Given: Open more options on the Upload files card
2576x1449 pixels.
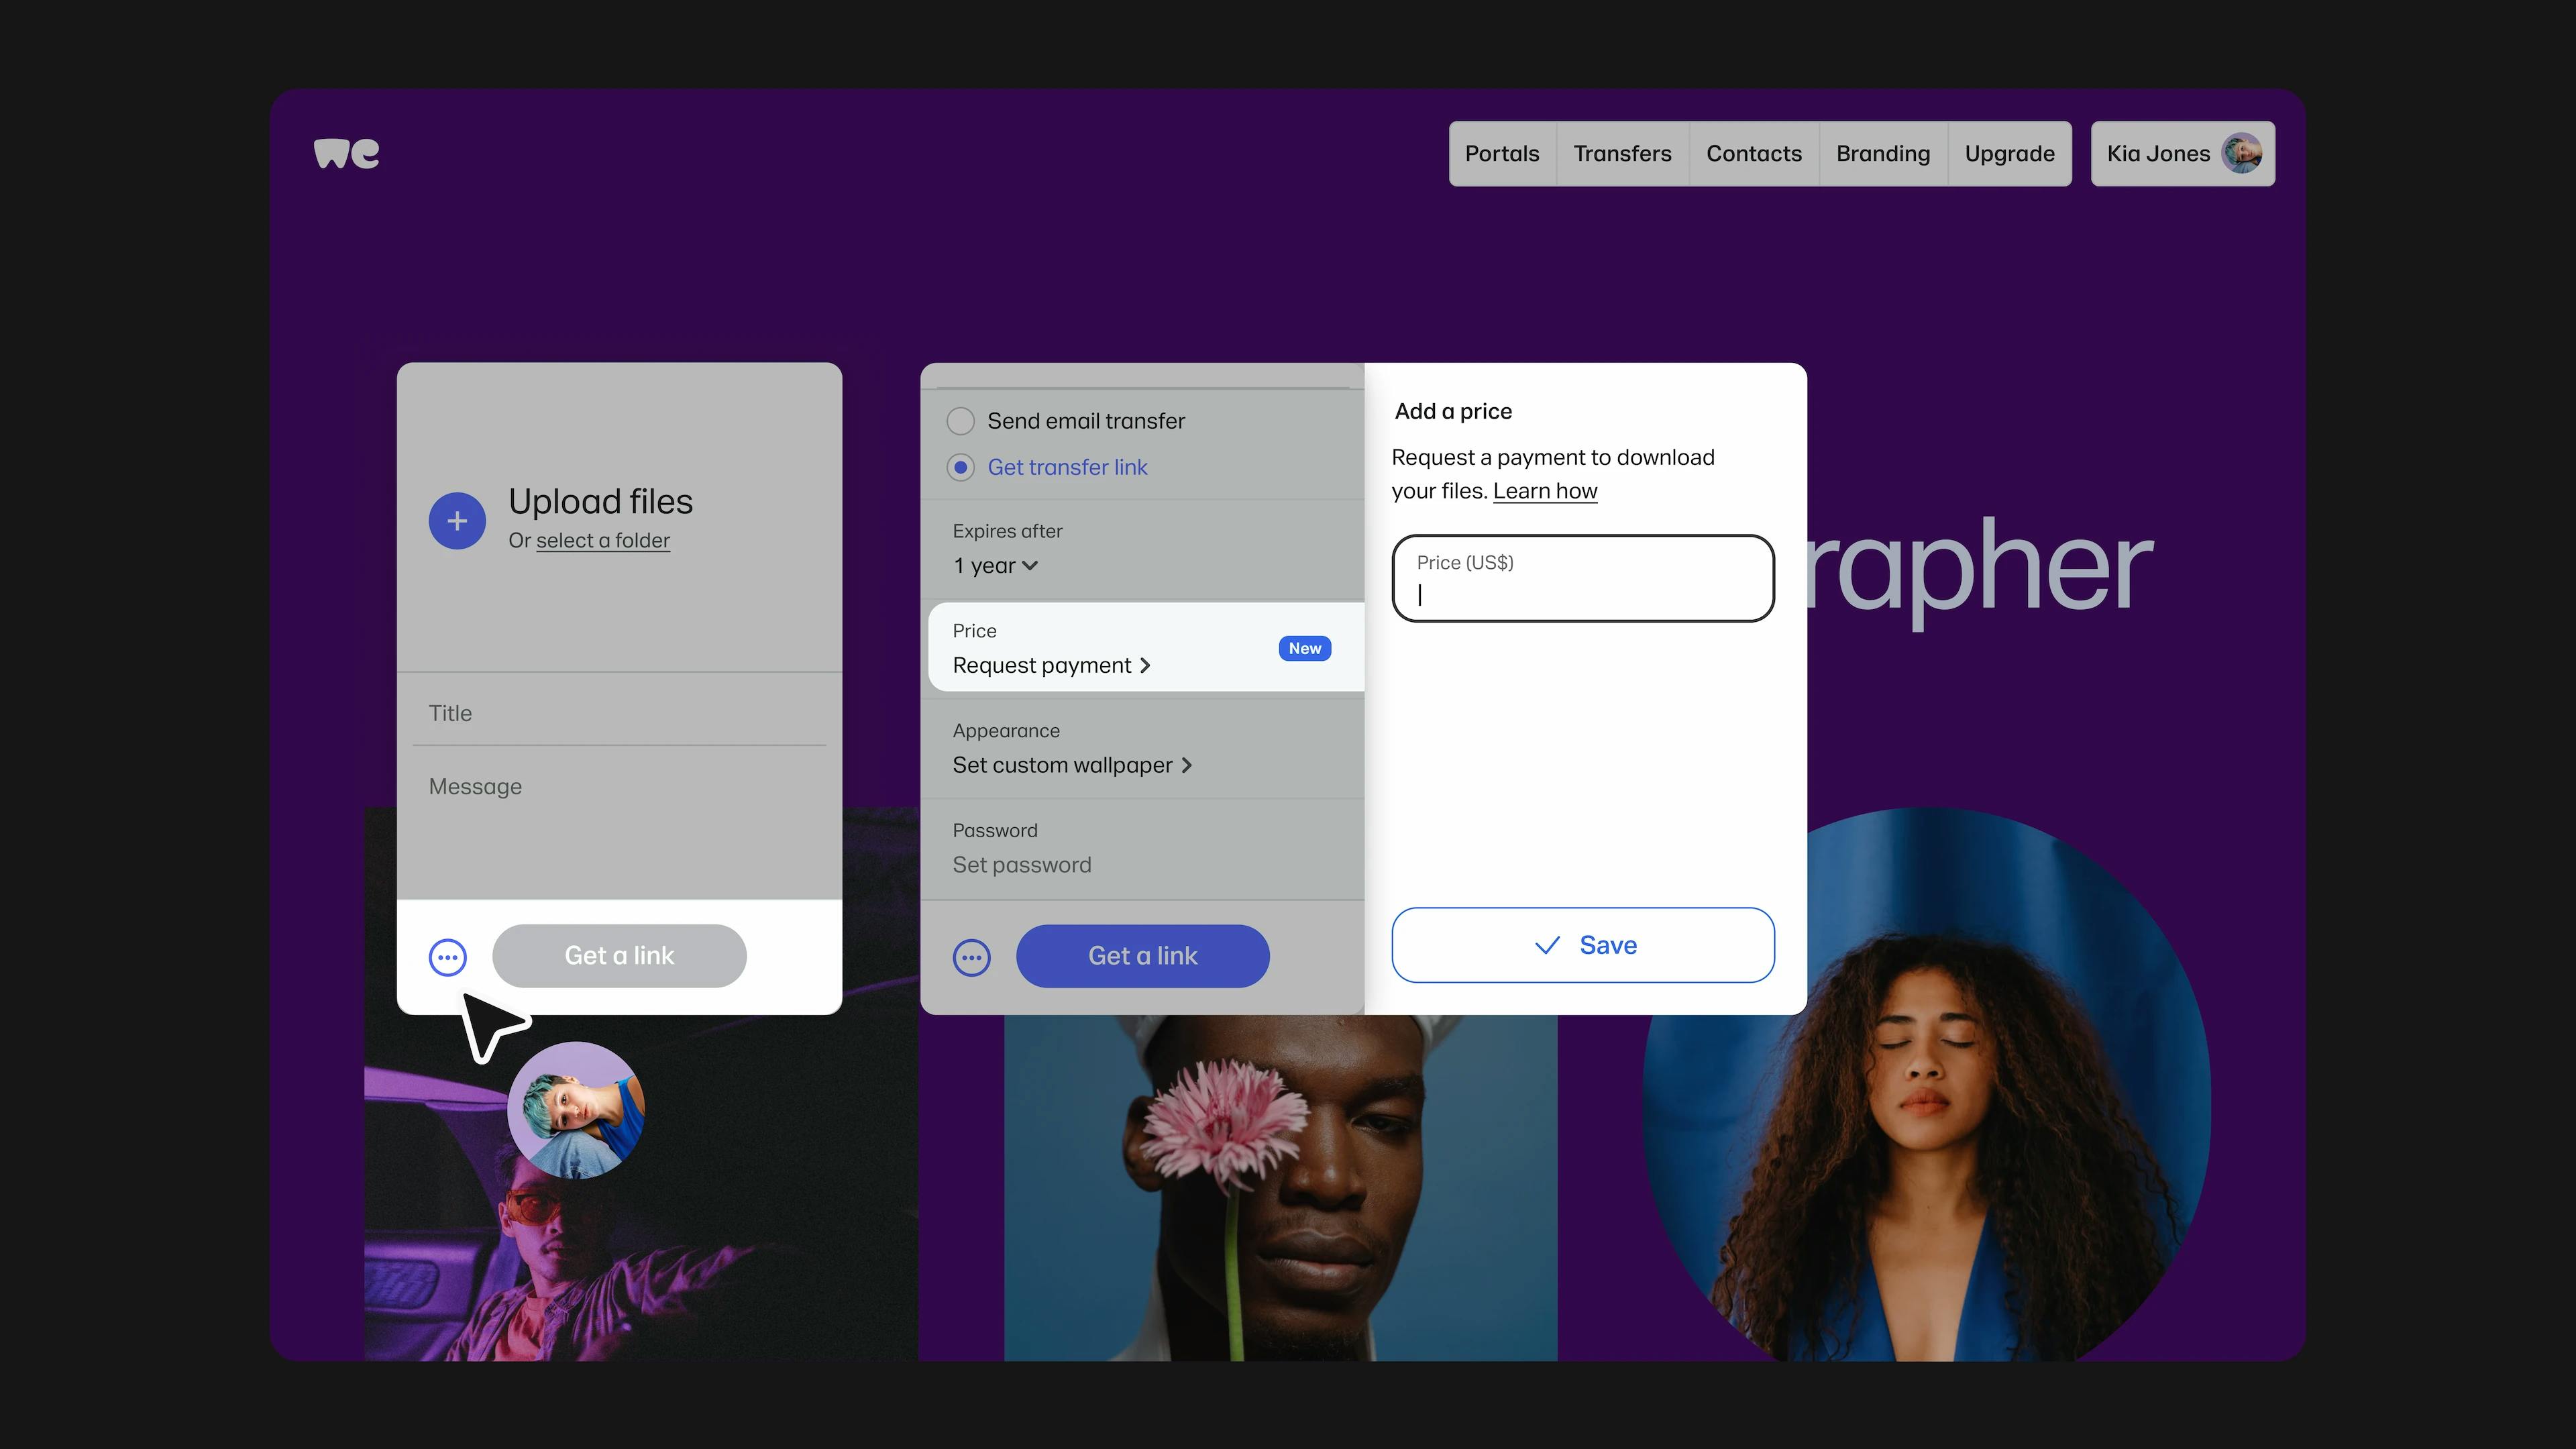Looking at the screenshot, I should coord(447,956).
